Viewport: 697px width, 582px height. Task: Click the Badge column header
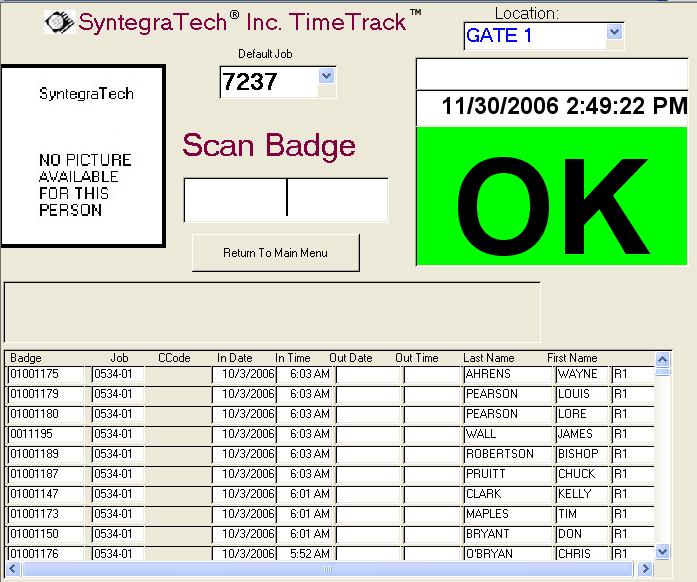pos(26,358)
